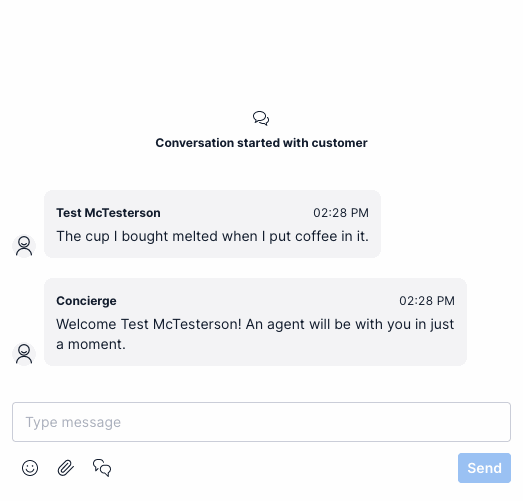The image size is (523, 501).
Task: Click the Send button
Action: coord(484,468)
